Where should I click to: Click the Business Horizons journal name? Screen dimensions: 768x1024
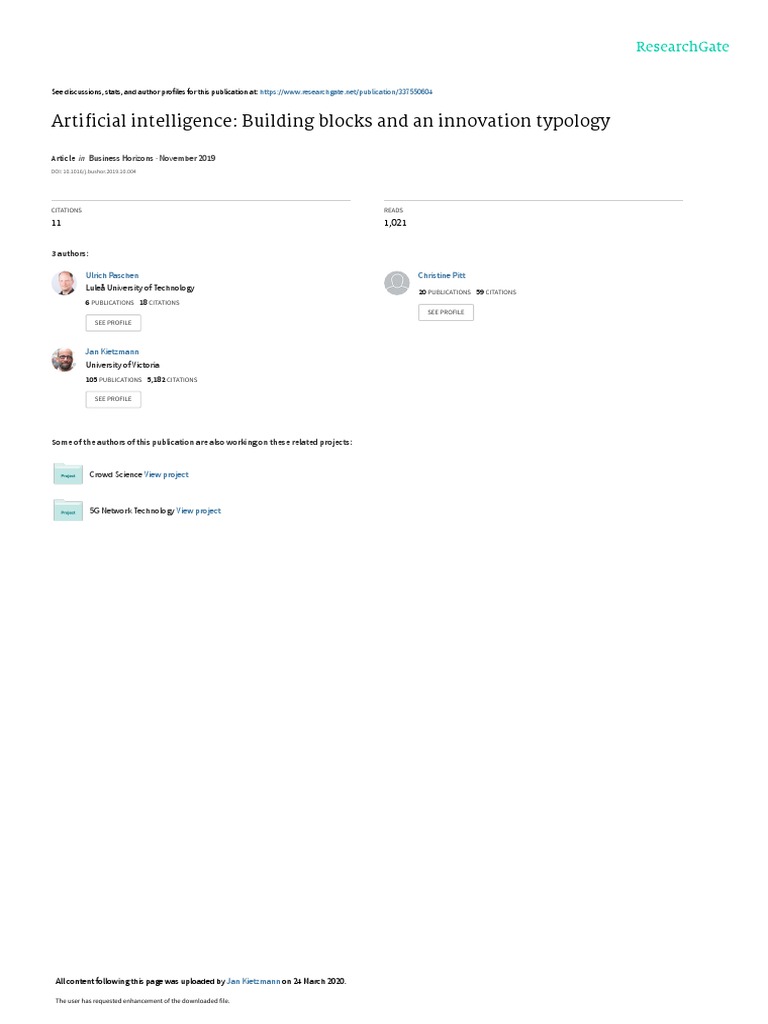(x=121, y=158)
